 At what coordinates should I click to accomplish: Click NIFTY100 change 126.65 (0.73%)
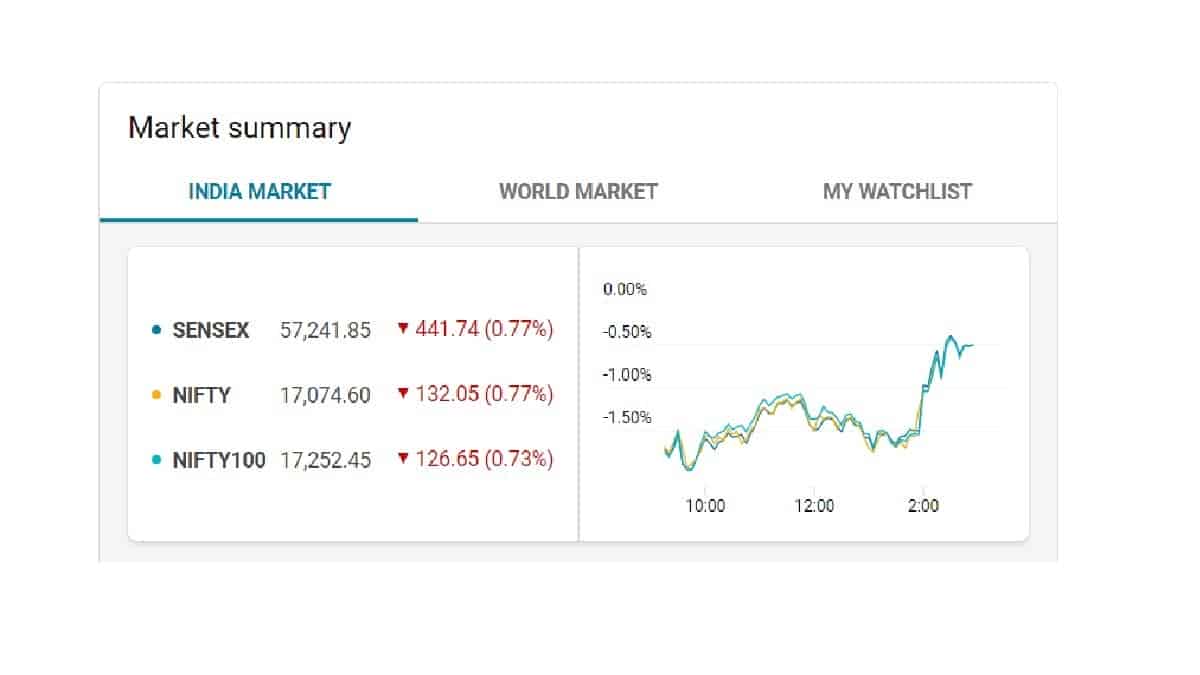click(483, 459)
